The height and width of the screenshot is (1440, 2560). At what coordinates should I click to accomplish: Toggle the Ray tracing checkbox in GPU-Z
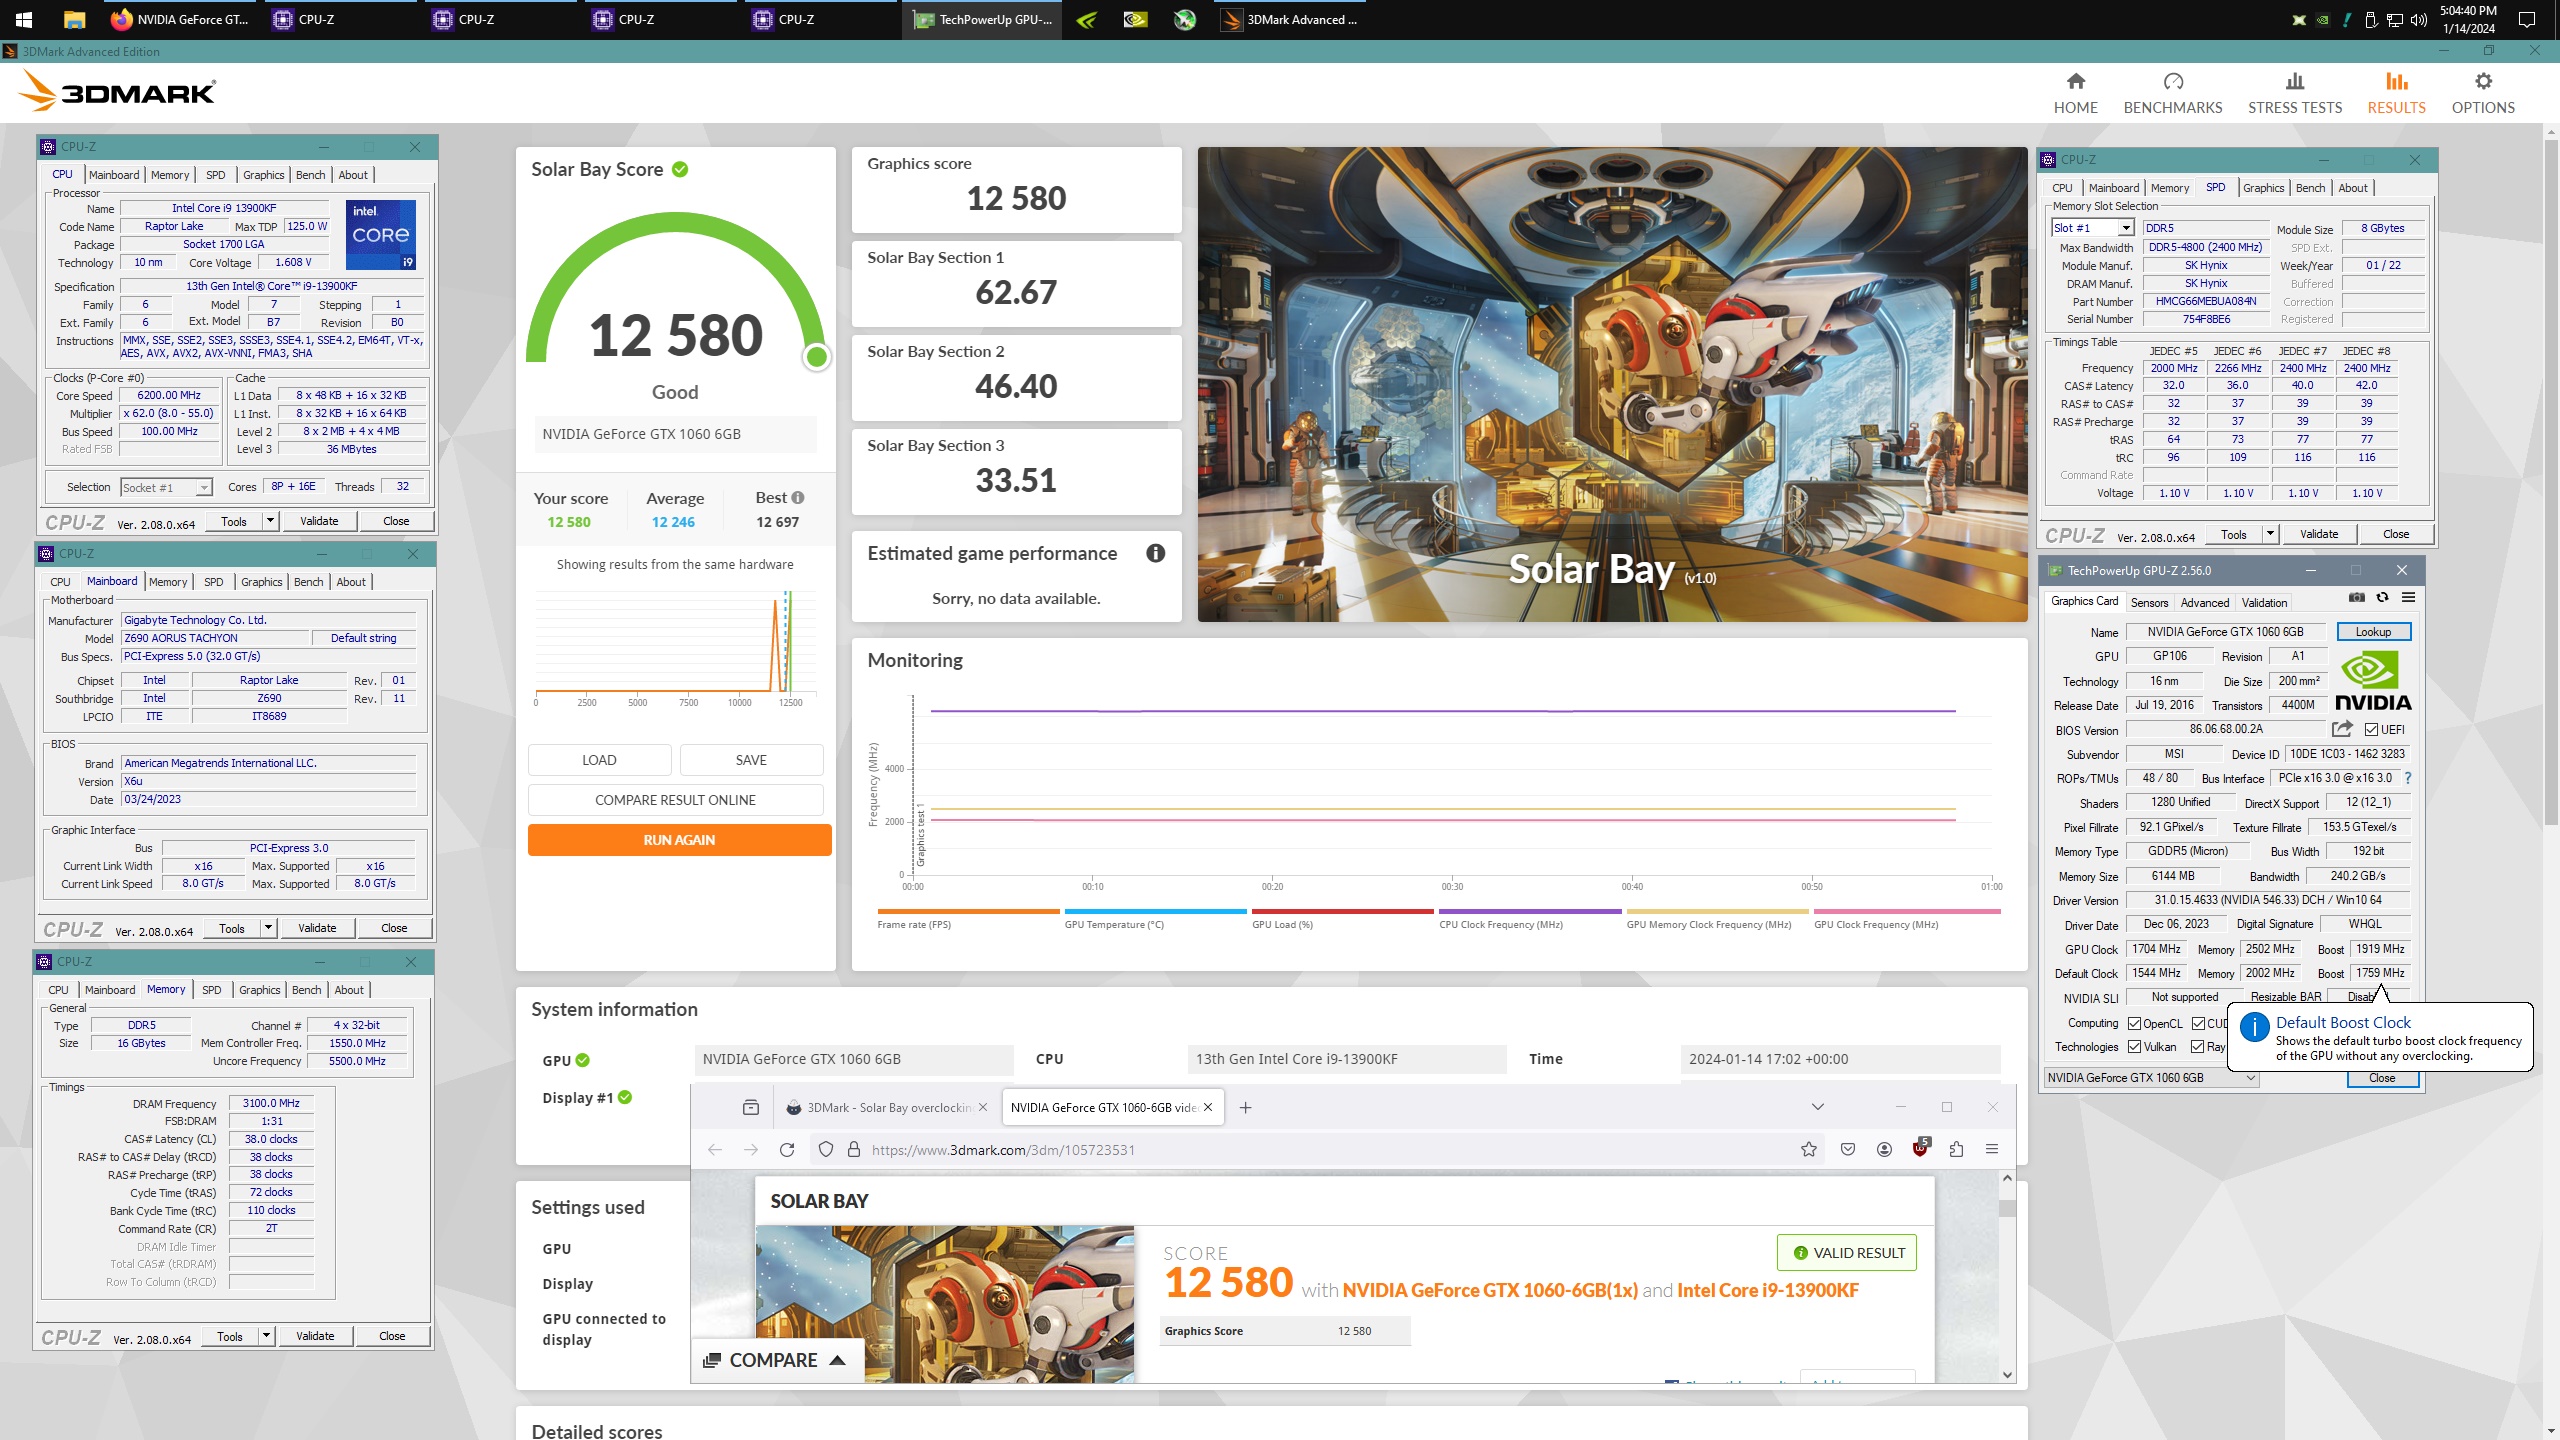click(x=2198, y=1047)
